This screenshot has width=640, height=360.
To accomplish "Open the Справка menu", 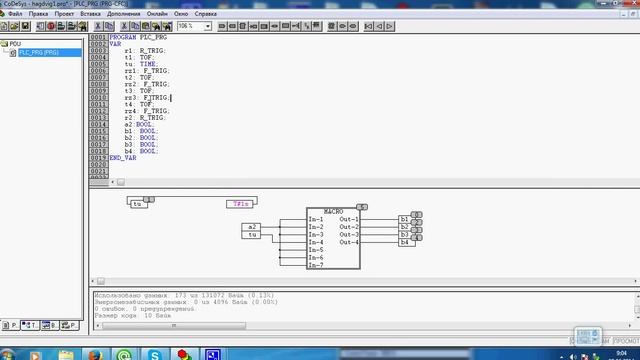I will pyautogui.click(x=205, y=13).
